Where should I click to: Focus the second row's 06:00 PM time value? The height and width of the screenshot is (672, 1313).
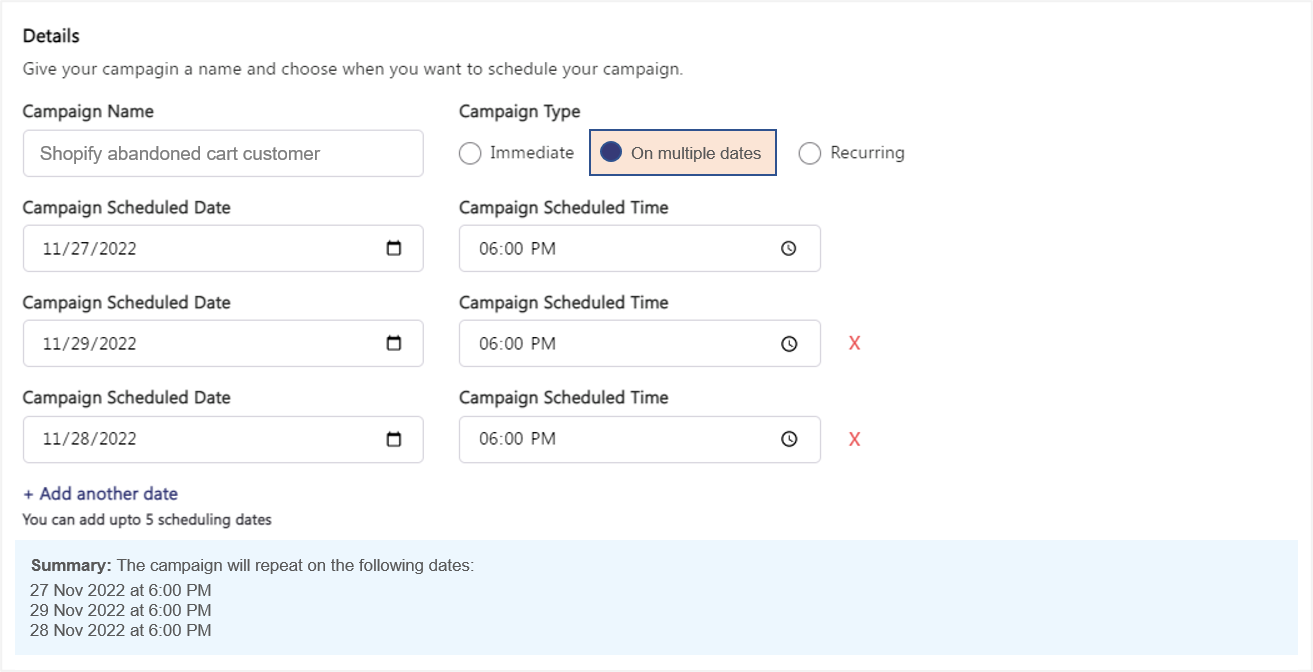(x=517, y=344)
